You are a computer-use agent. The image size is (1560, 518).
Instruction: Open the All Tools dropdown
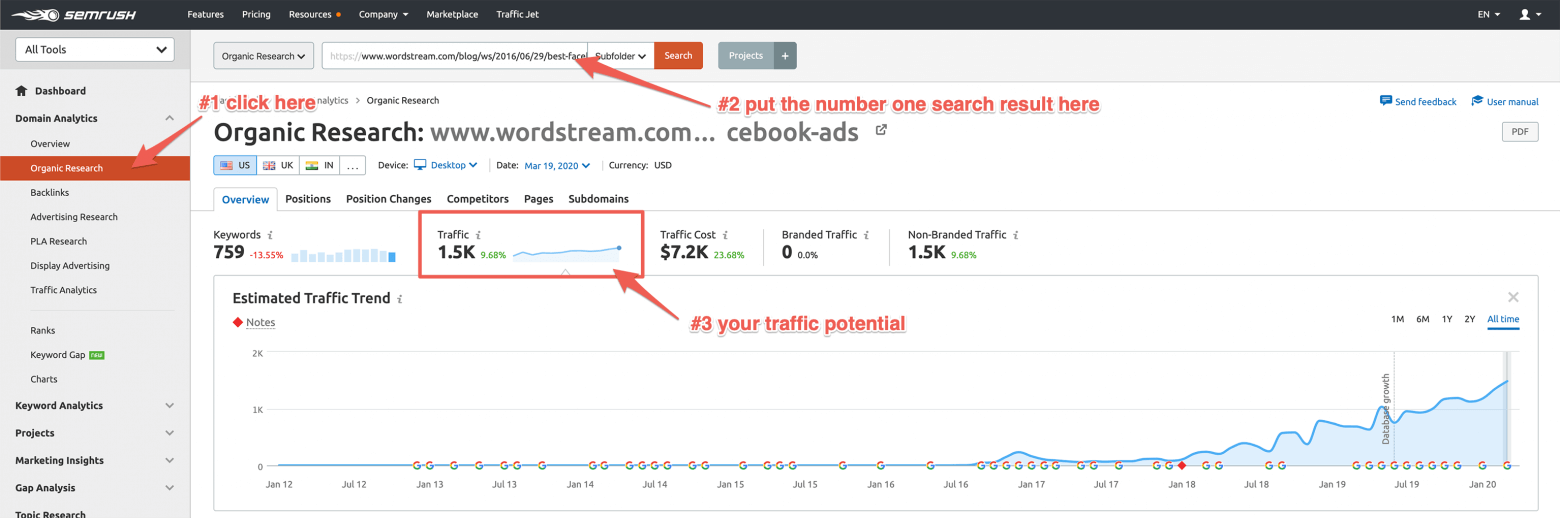coord(95,50)
